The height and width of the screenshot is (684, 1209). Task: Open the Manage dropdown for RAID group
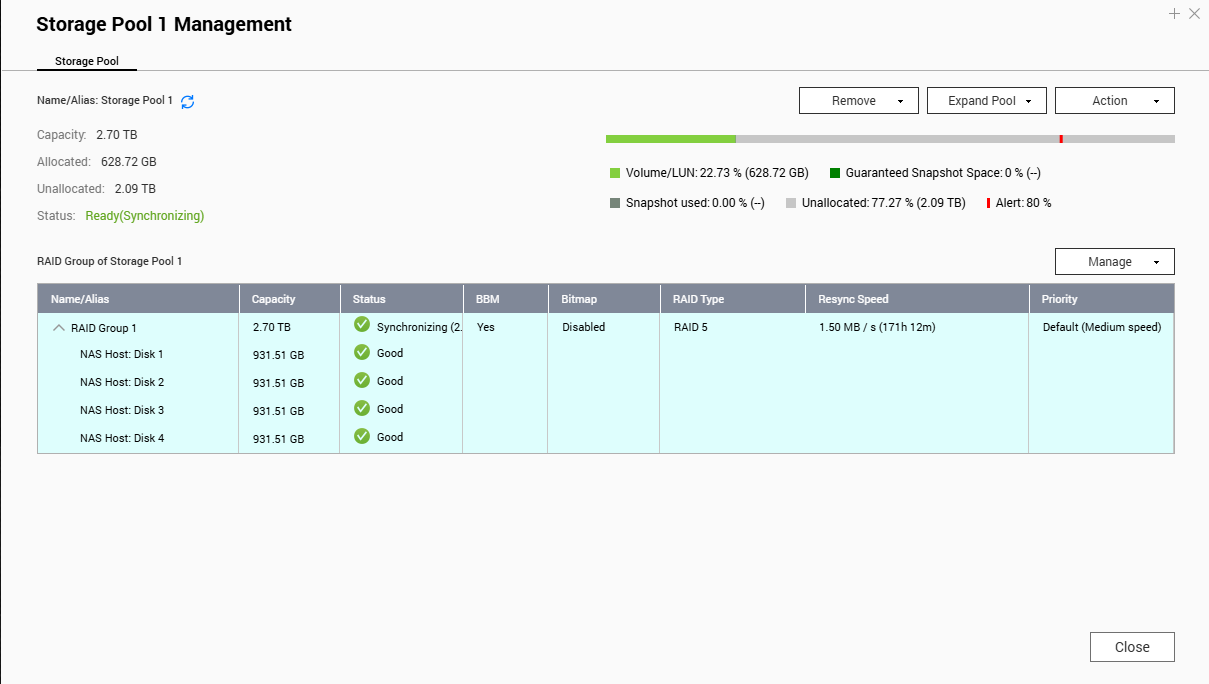click(x=1114, y=262)
